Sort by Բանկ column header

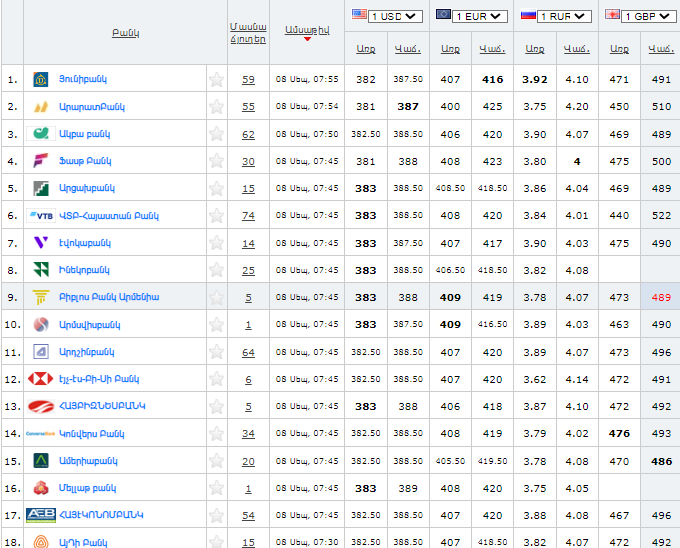click(x=126, y=33)
